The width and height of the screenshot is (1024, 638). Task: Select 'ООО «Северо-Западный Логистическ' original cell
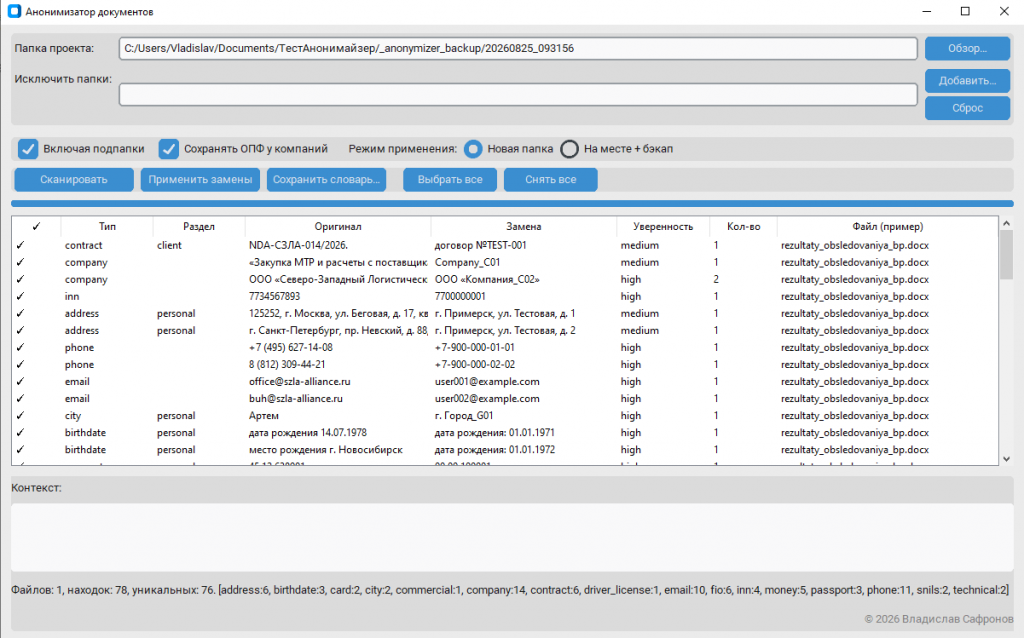tap(338, 279)
